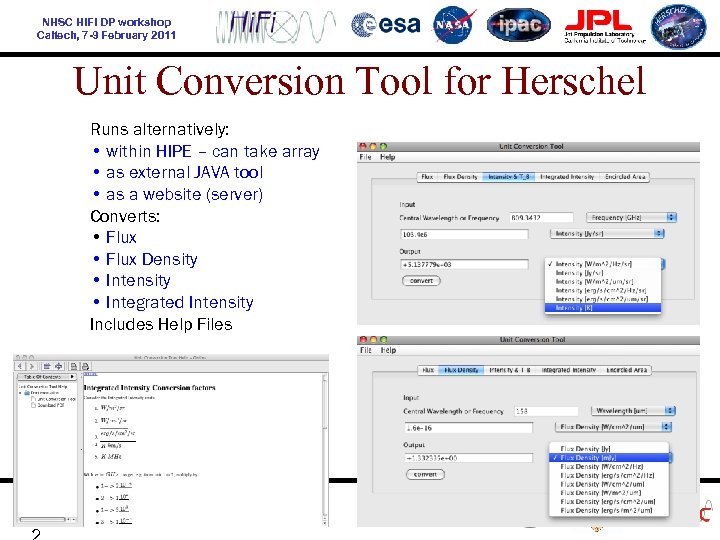This screenshot has width=720, height=540.
Task: Open Help menu in lower Unit Conversion window
Action: pyautogui.click(x=388, y=350)
